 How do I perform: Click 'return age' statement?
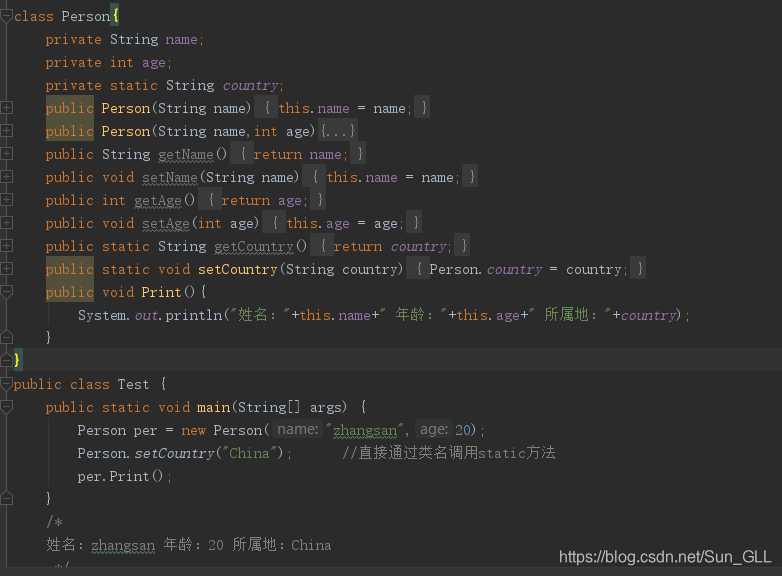tap(261, 200)
